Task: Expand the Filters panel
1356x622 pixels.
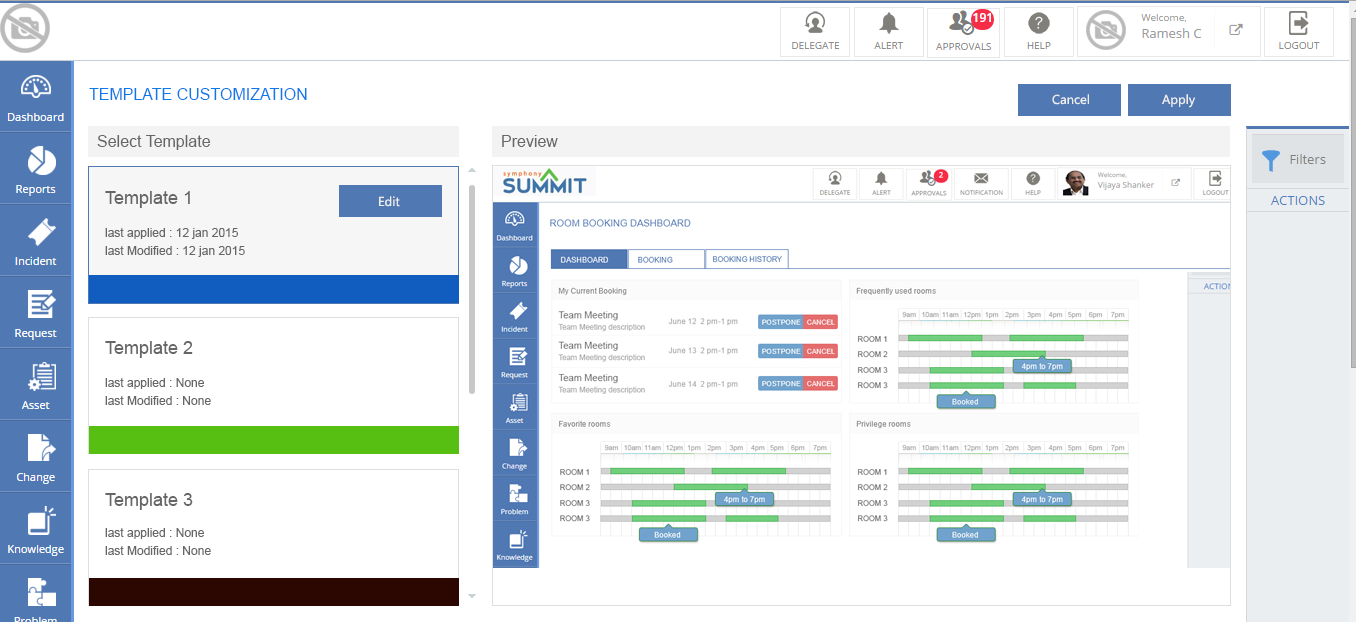Action: pos(1297,159)
